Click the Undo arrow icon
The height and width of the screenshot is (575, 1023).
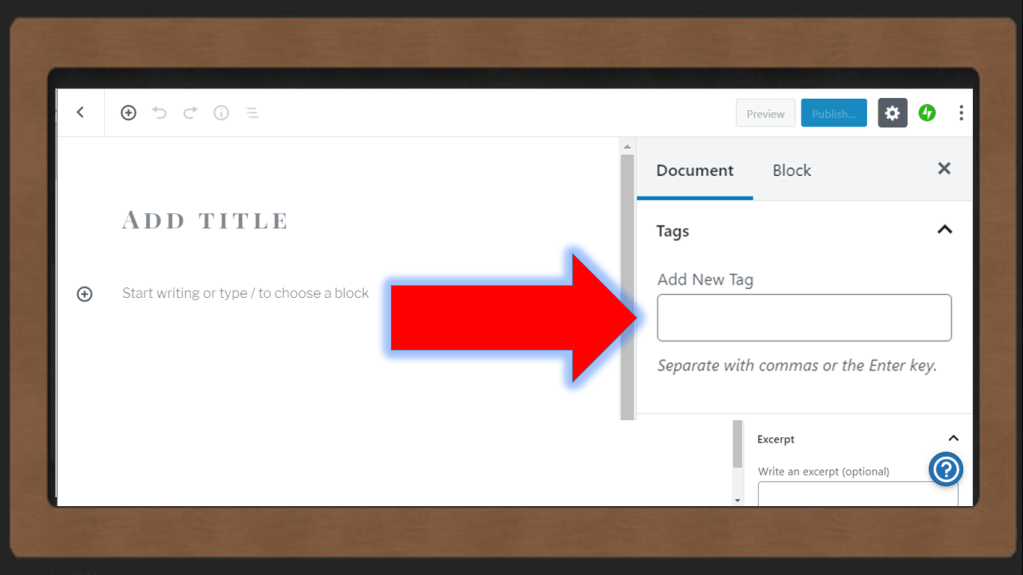(x=159, y=113)
